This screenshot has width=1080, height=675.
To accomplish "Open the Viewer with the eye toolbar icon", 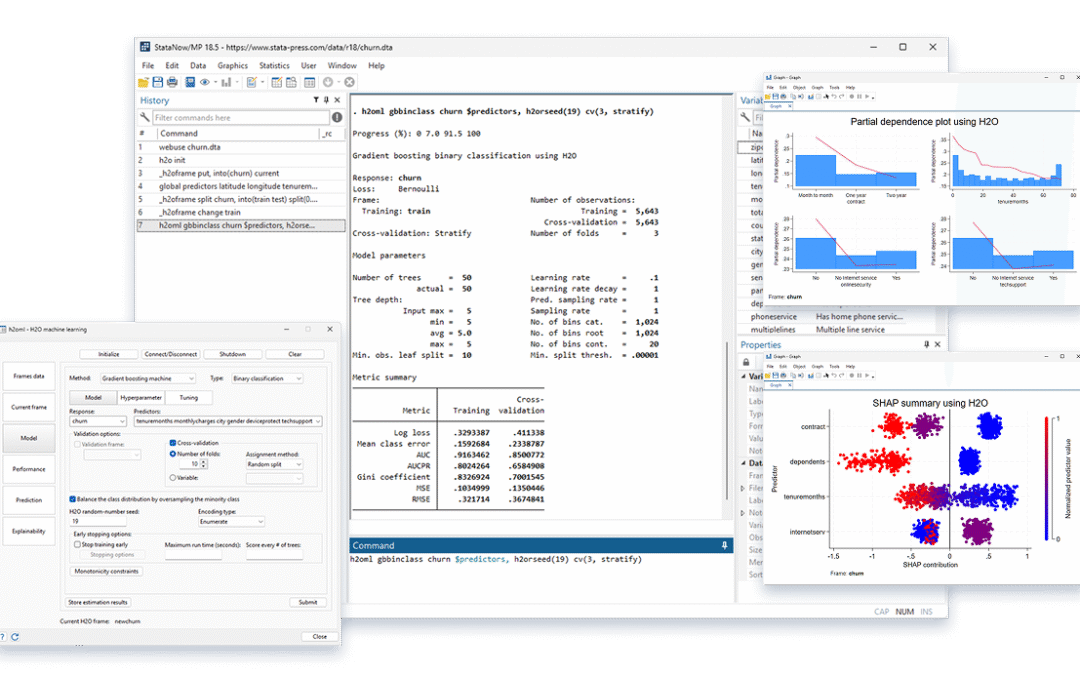I will click(205, 83).
